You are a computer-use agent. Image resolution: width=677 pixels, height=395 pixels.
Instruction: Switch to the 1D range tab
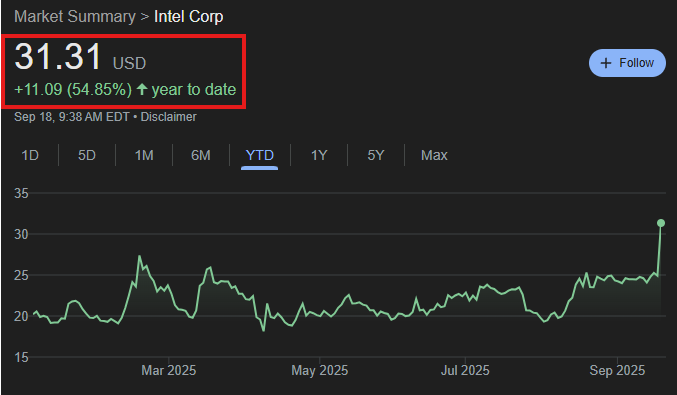click(30, 155)
